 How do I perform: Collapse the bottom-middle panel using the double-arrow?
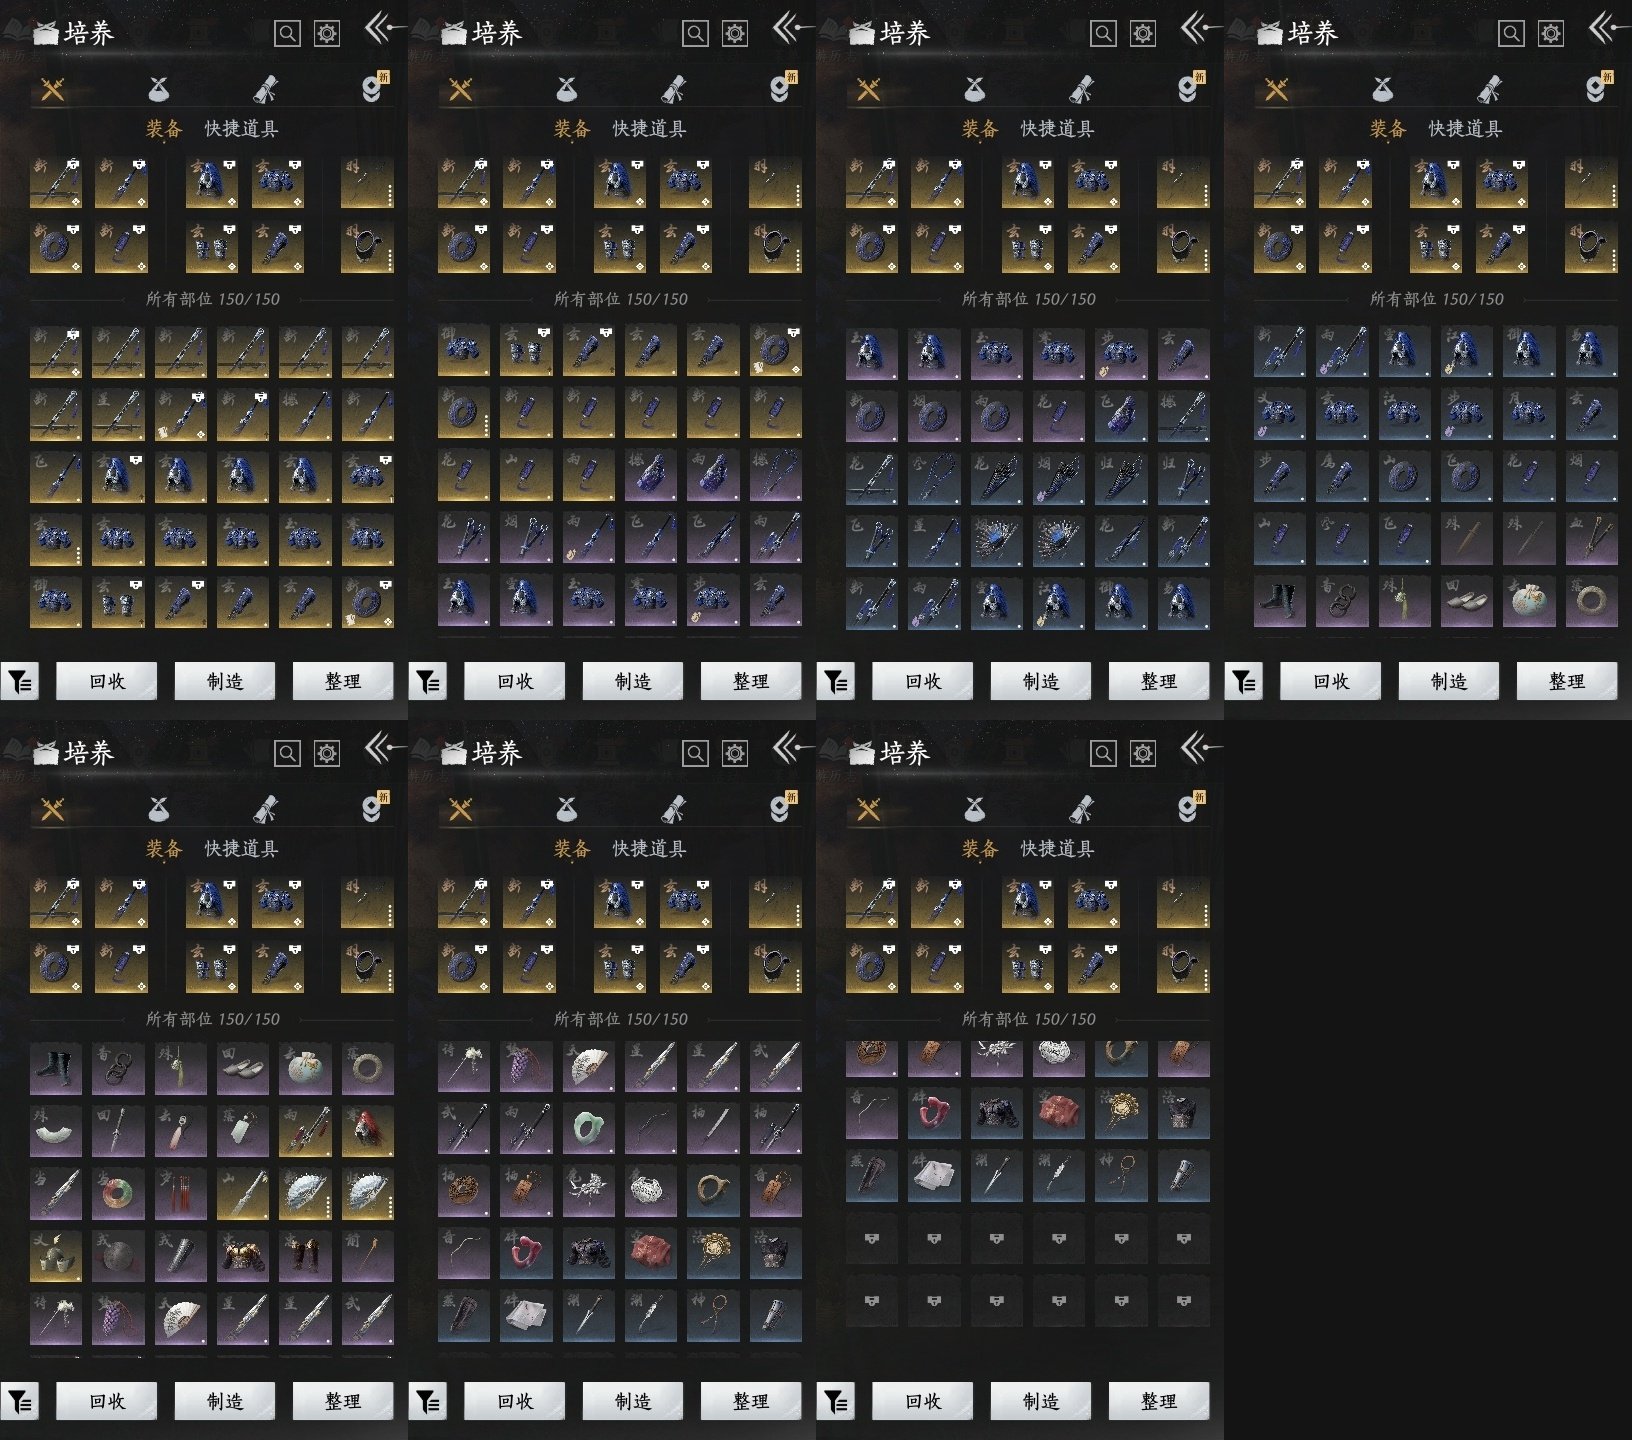[788, 748]
